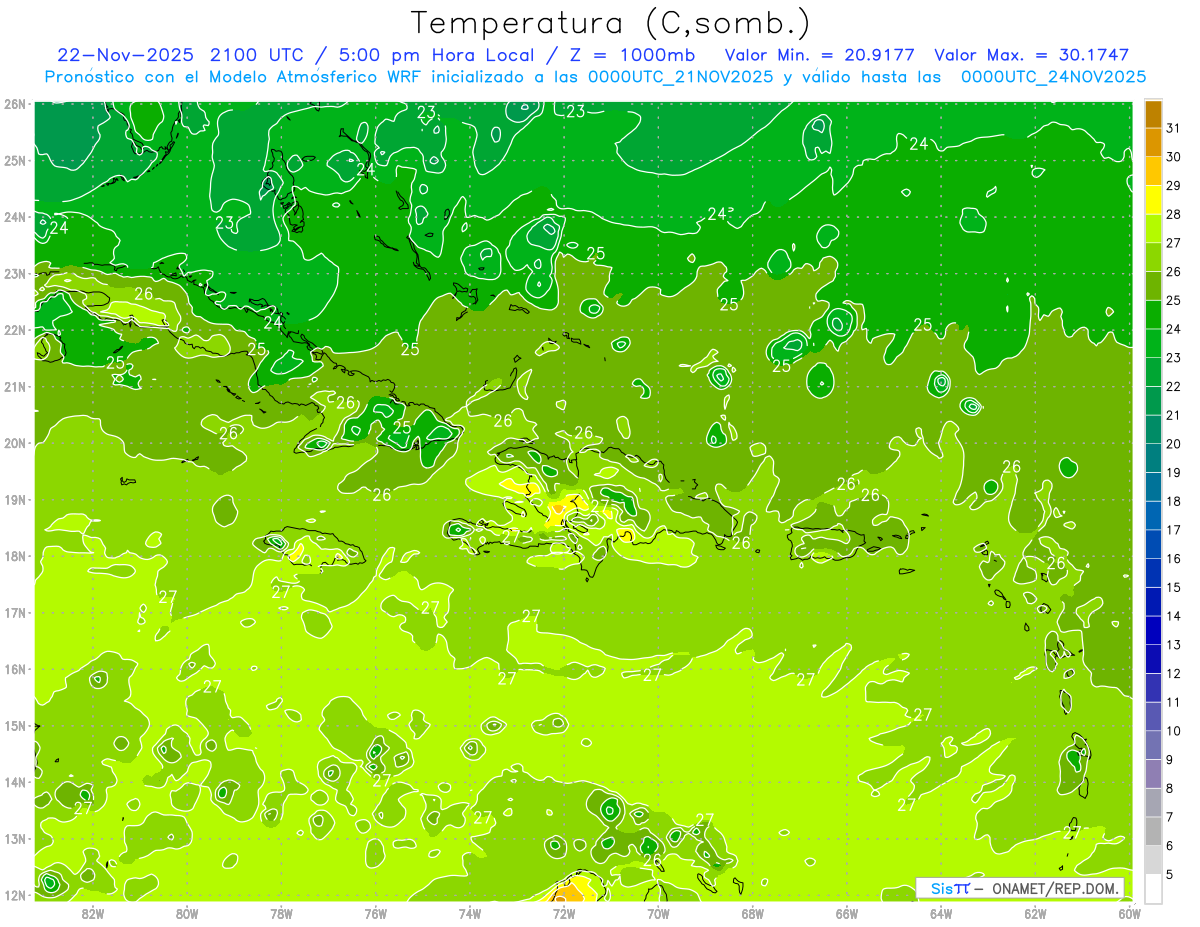This screenshot has width=1200, height=927.
Task: Click the 20N latitude axis label
Action: tap(14, 443)
